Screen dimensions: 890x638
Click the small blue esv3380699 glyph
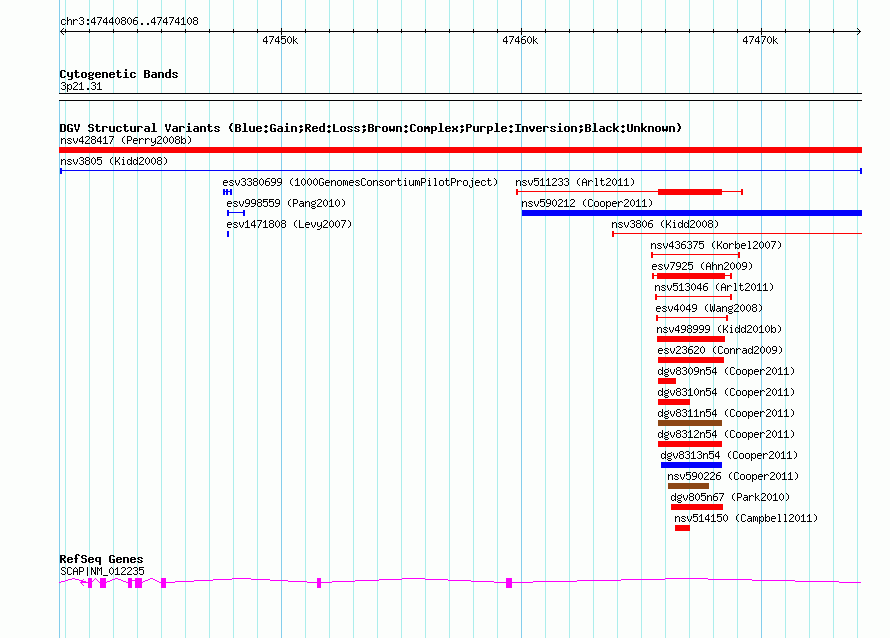coord(228,192)
